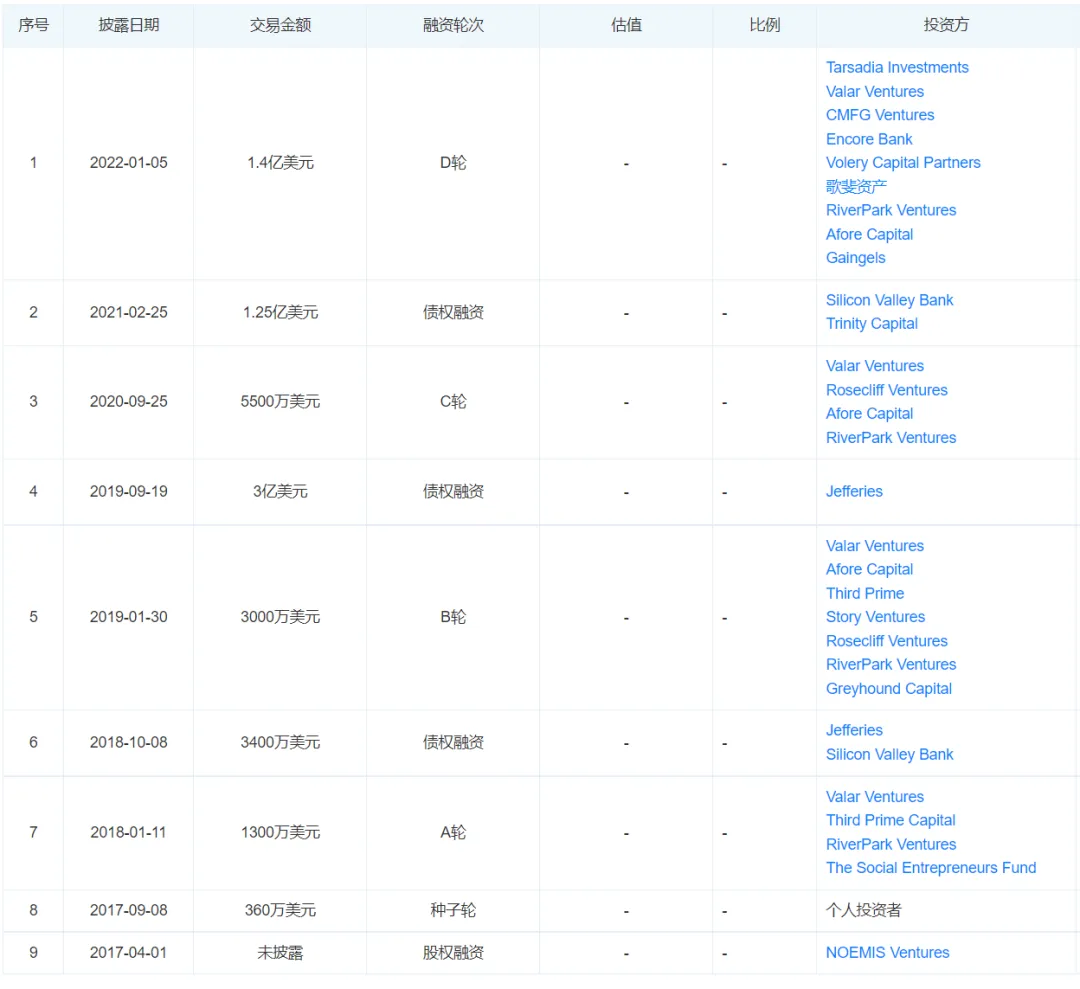Select amount cell 3000万美元
This screenshot has height=989, width=1080.
click(280, 616)
